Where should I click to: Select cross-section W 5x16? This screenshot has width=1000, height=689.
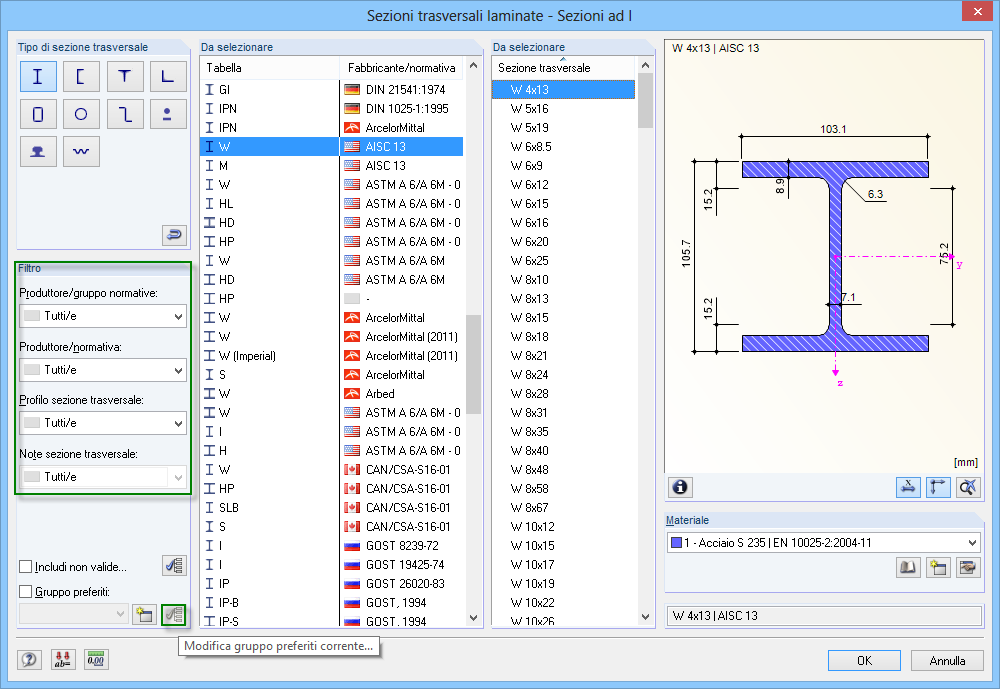(x=564, y=108)
